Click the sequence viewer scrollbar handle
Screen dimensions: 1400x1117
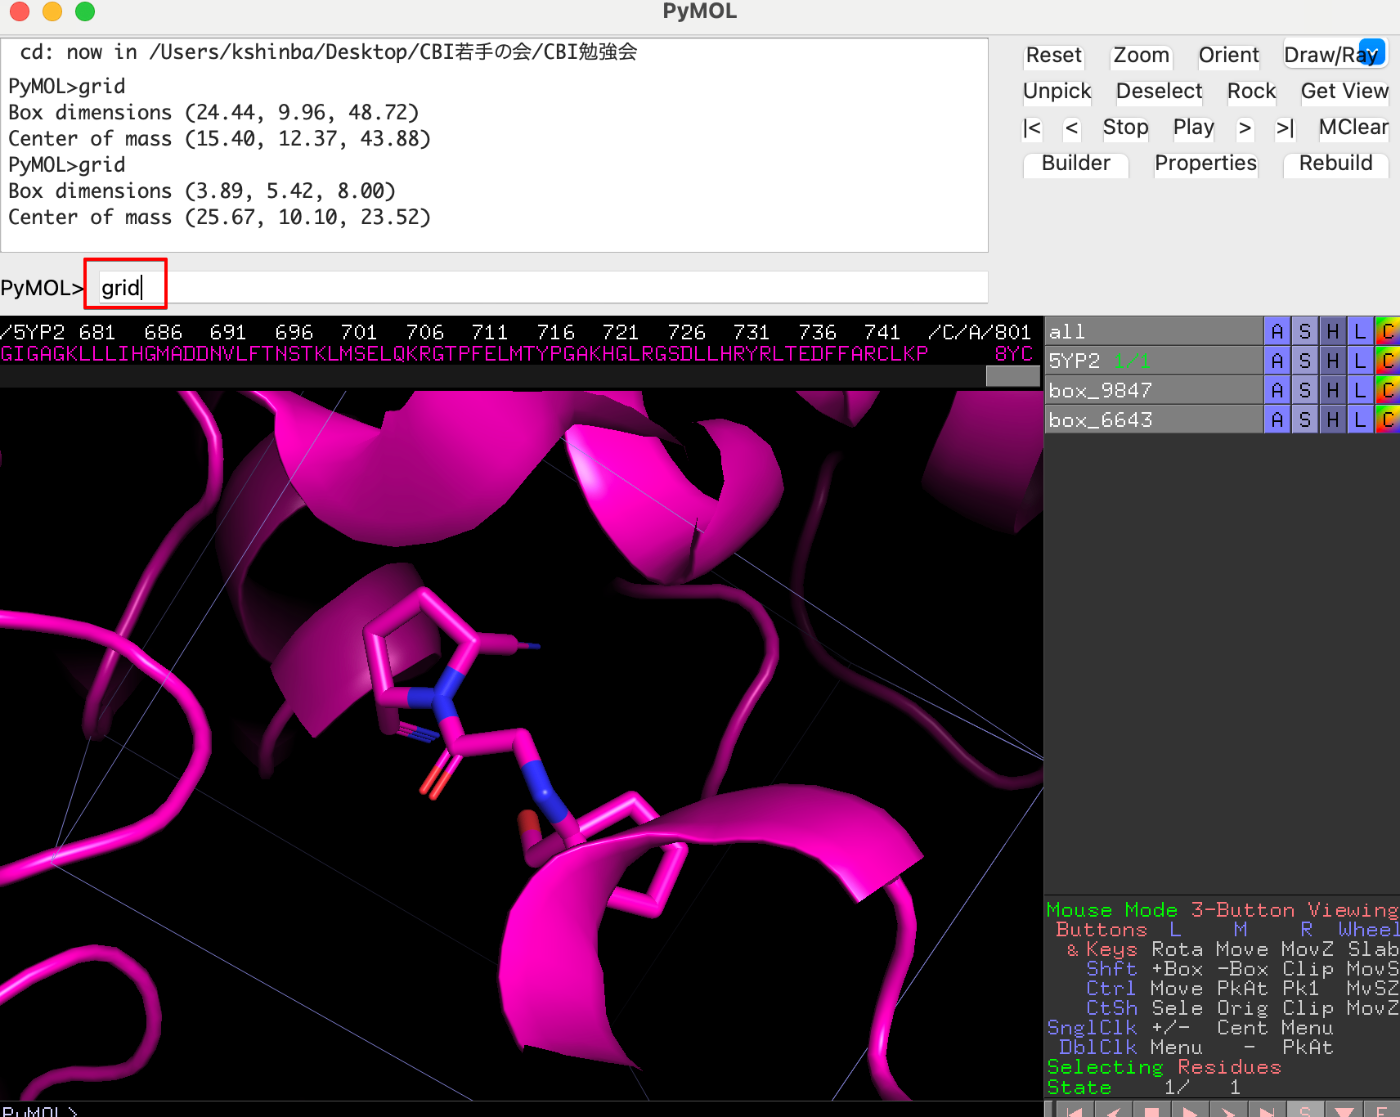(1012, 376)
